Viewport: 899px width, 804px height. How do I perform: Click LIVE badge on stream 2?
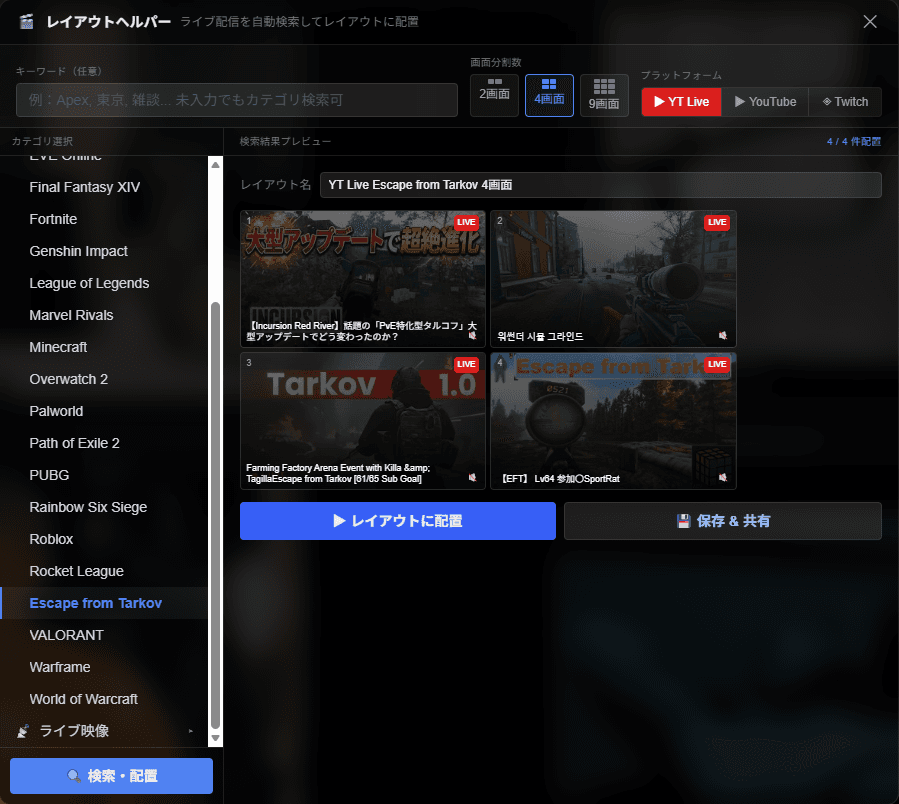717,222
